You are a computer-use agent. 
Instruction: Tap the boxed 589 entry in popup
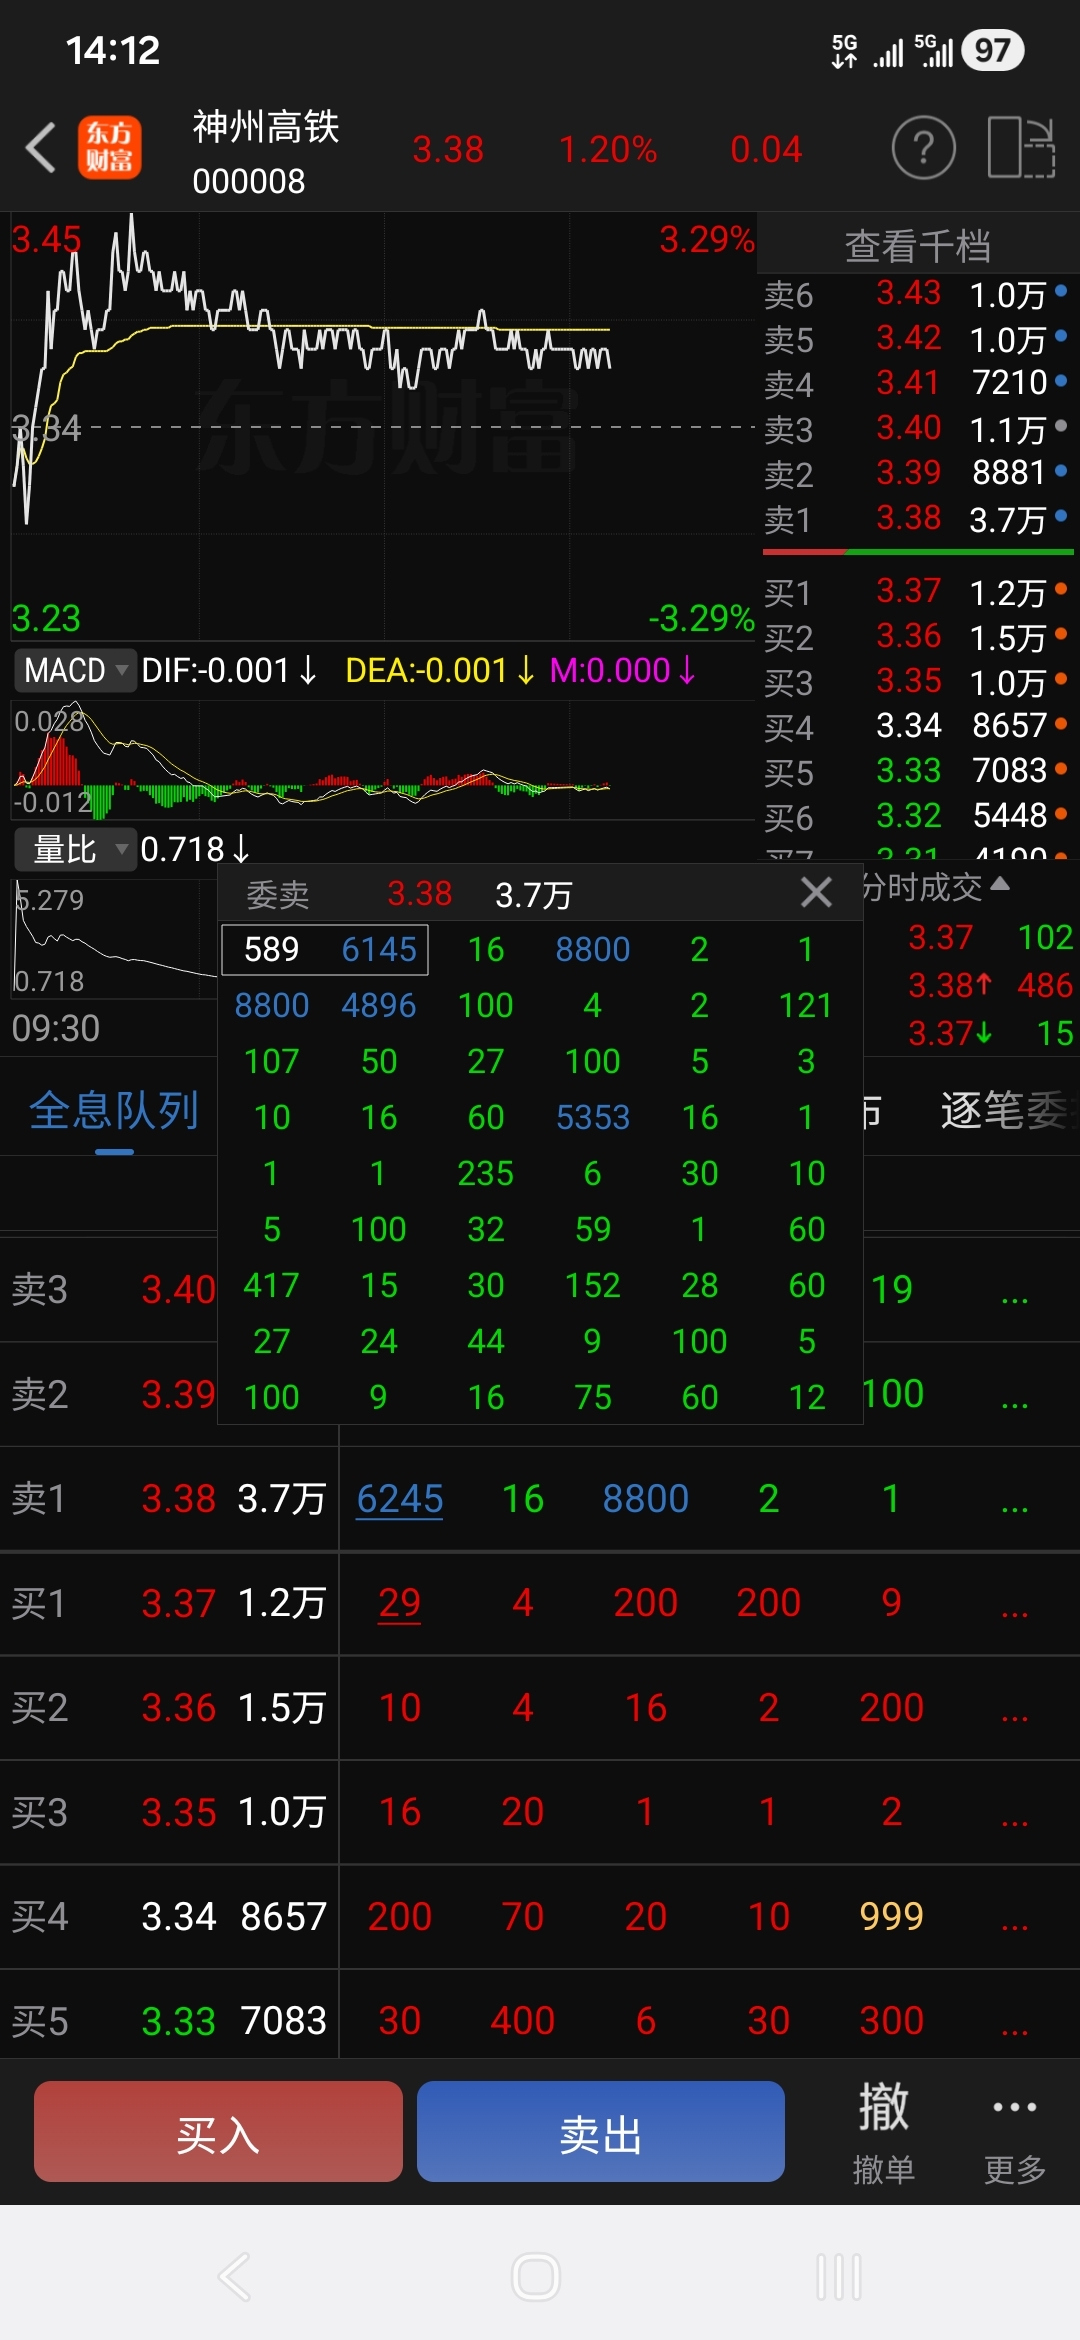(x=272, y=949)
